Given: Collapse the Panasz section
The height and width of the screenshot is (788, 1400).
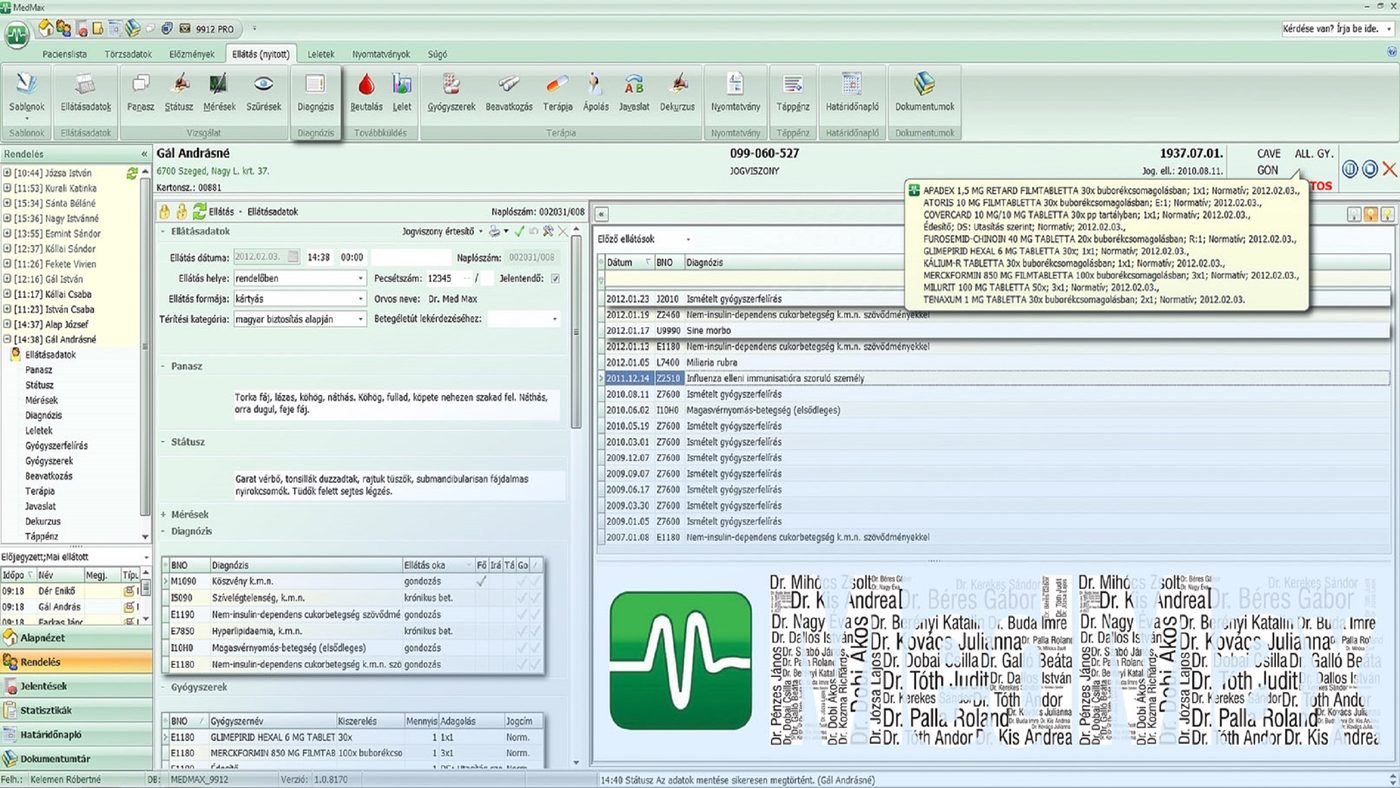Looking at the screenshot, I should (x=164, y=366).
